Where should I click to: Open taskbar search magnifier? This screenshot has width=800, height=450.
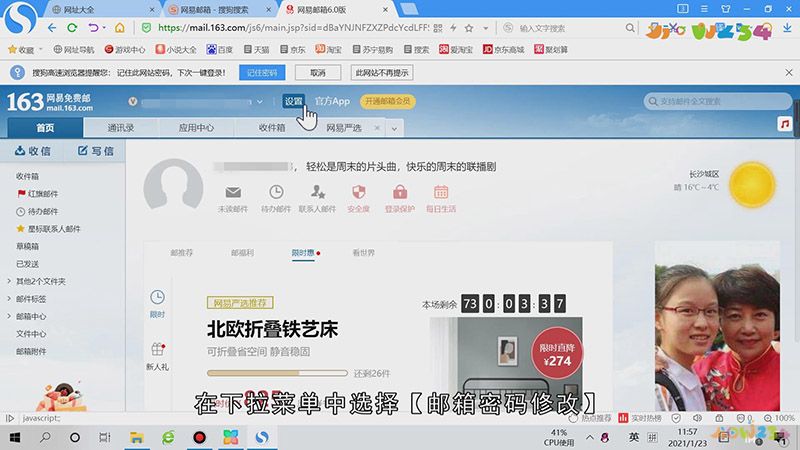(45, 438)
